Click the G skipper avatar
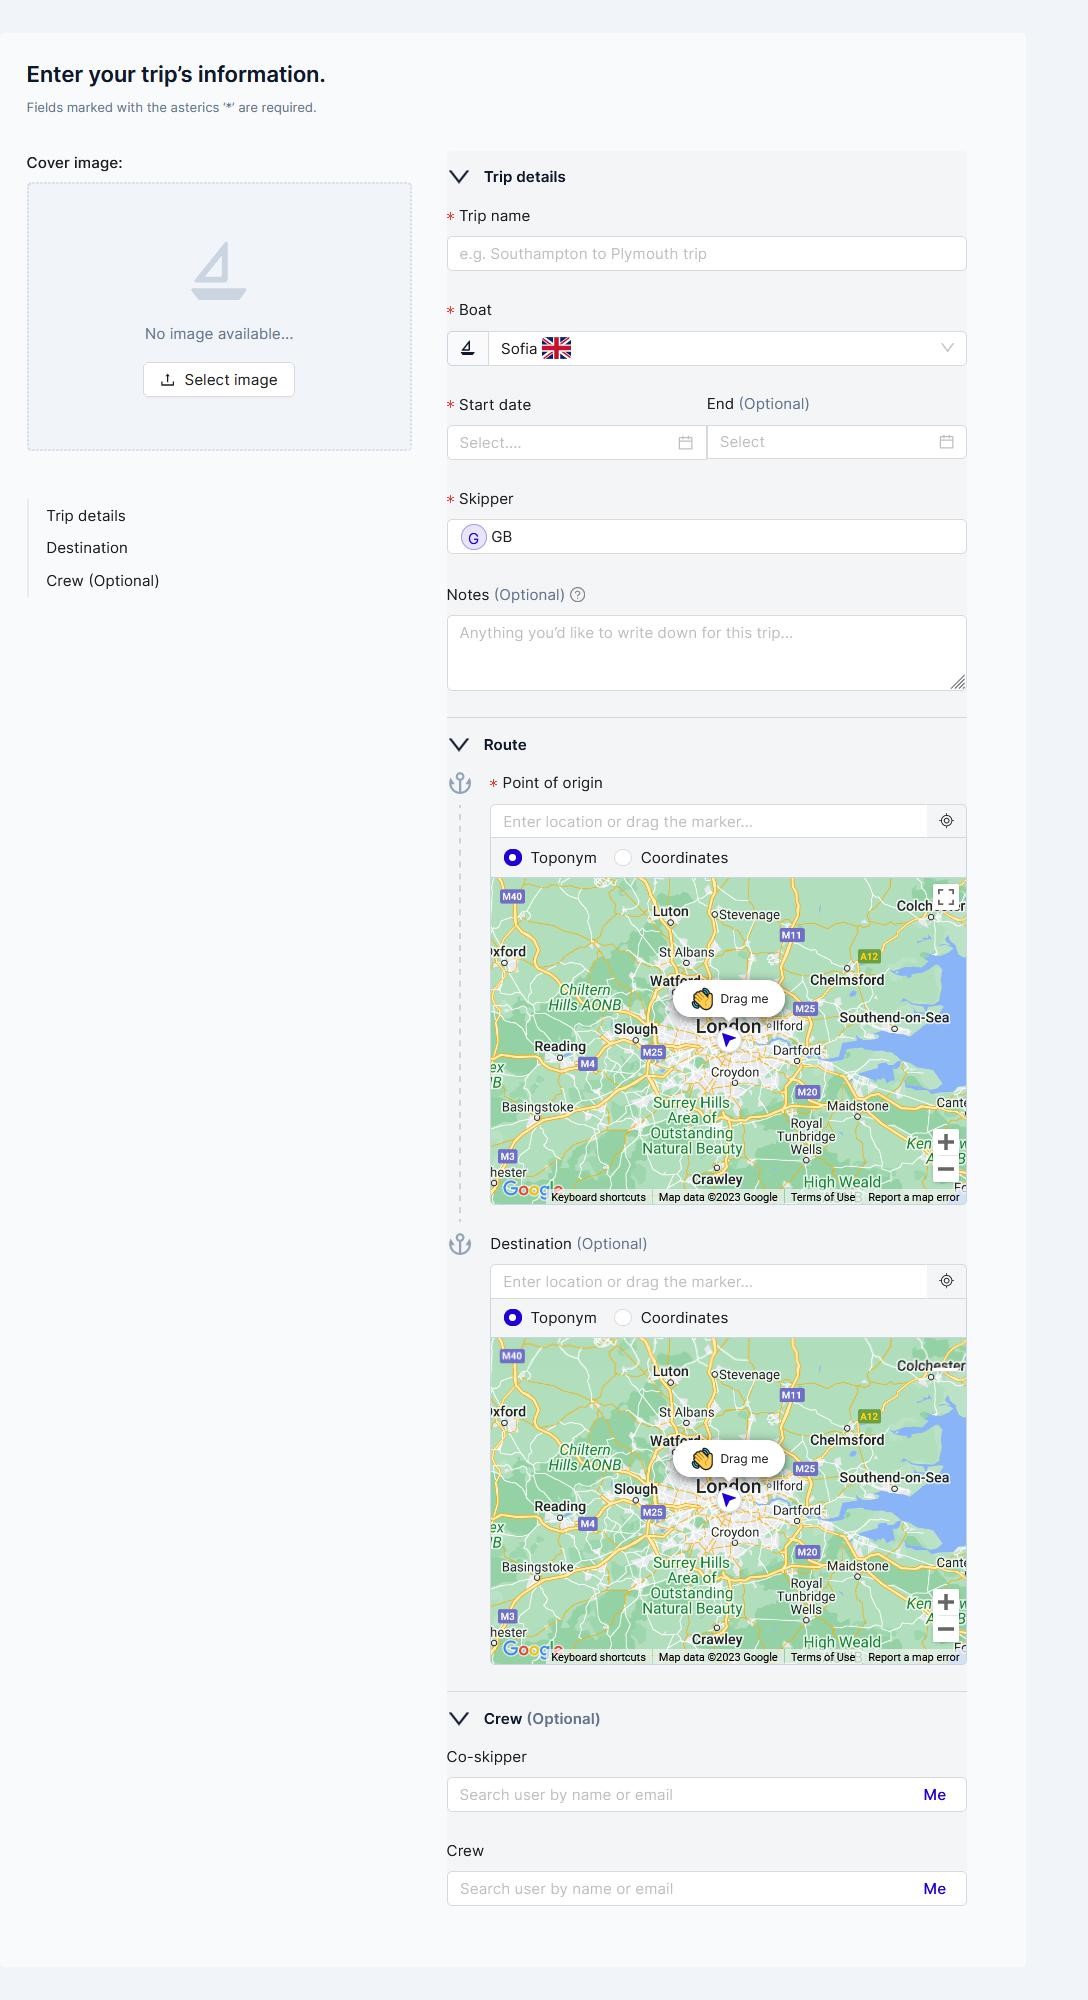The image size is (1088, 2000). (473, 537)
